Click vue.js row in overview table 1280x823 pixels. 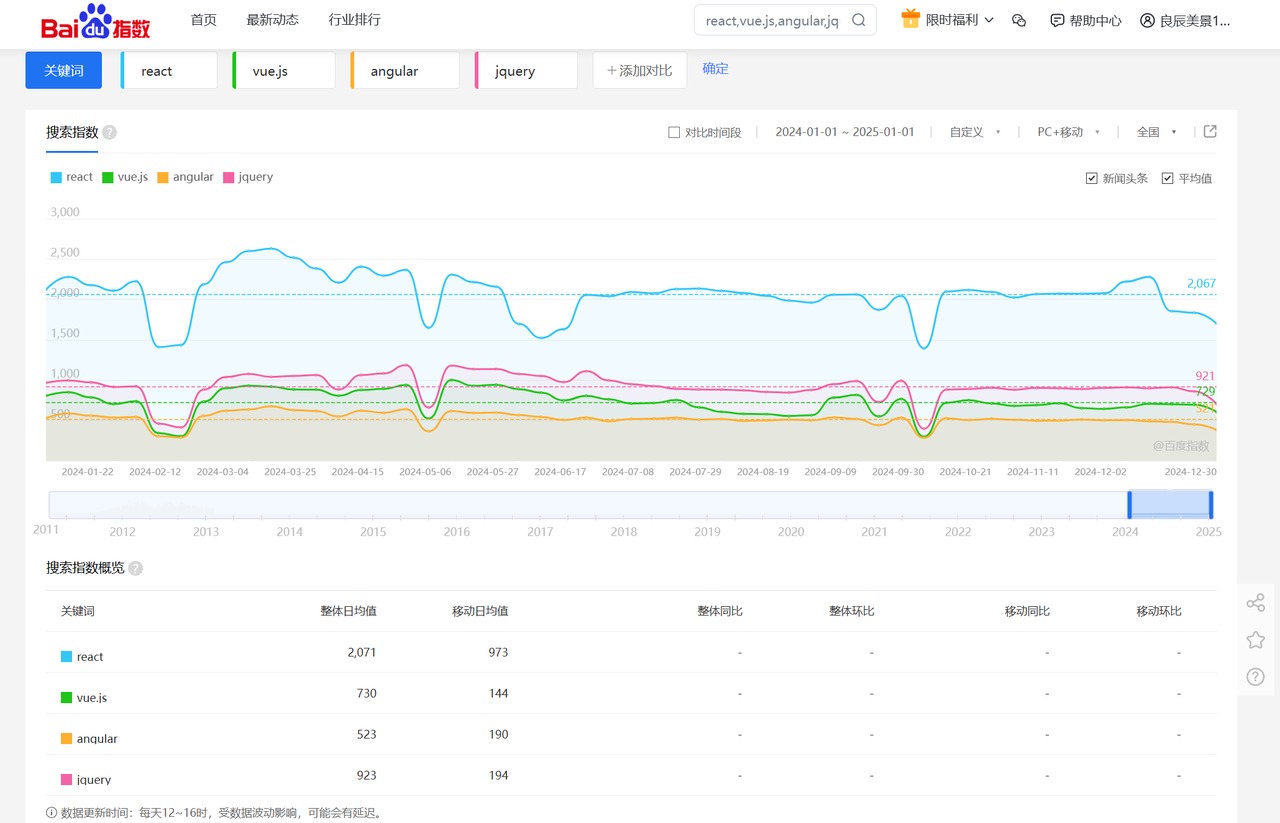631,693
